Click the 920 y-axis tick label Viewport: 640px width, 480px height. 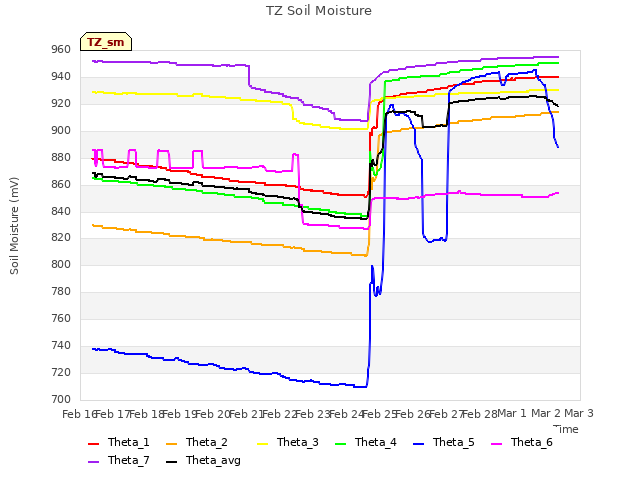(x=61, y=104)
